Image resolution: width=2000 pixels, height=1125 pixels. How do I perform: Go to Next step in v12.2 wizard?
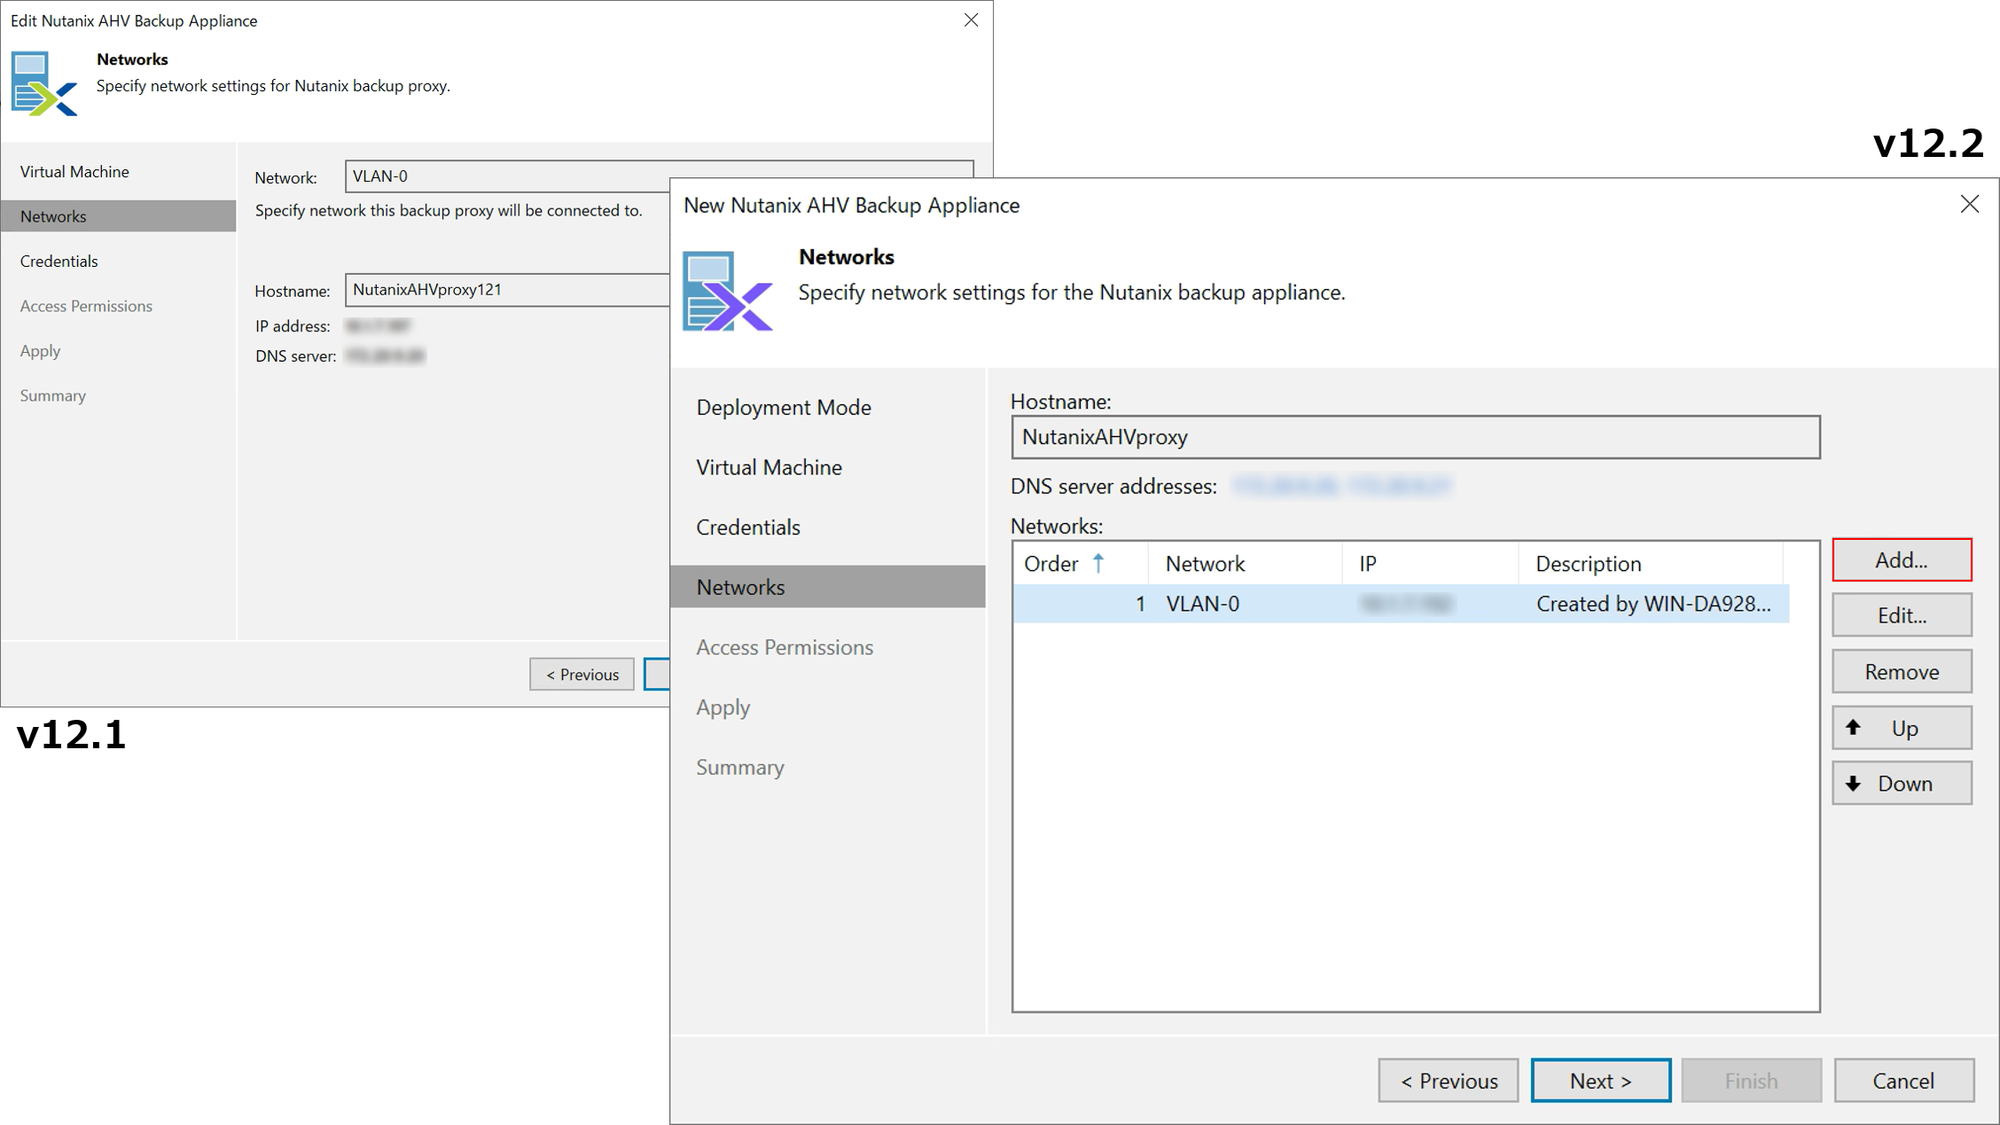tap(1600, 1081)
